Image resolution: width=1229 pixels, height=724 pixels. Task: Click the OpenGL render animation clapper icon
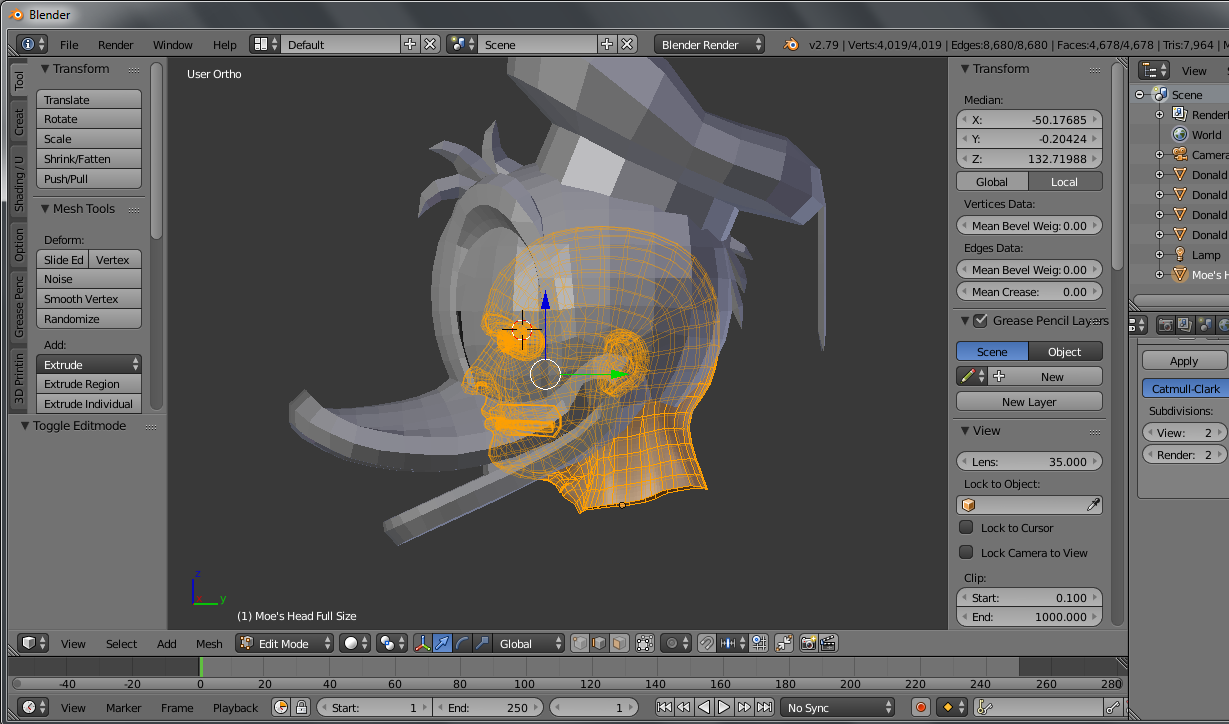click(x=828, y=644)
